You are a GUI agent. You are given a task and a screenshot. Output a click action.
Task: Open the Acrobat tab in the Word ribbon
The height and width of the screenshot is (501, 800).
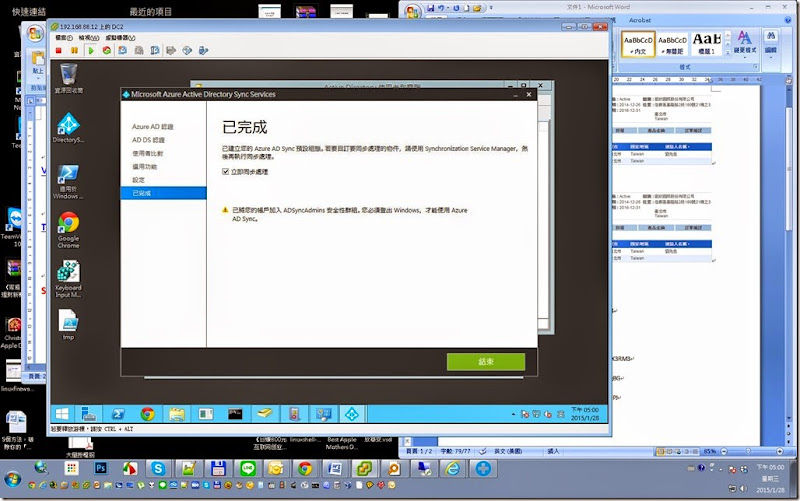tap(640, 20)
